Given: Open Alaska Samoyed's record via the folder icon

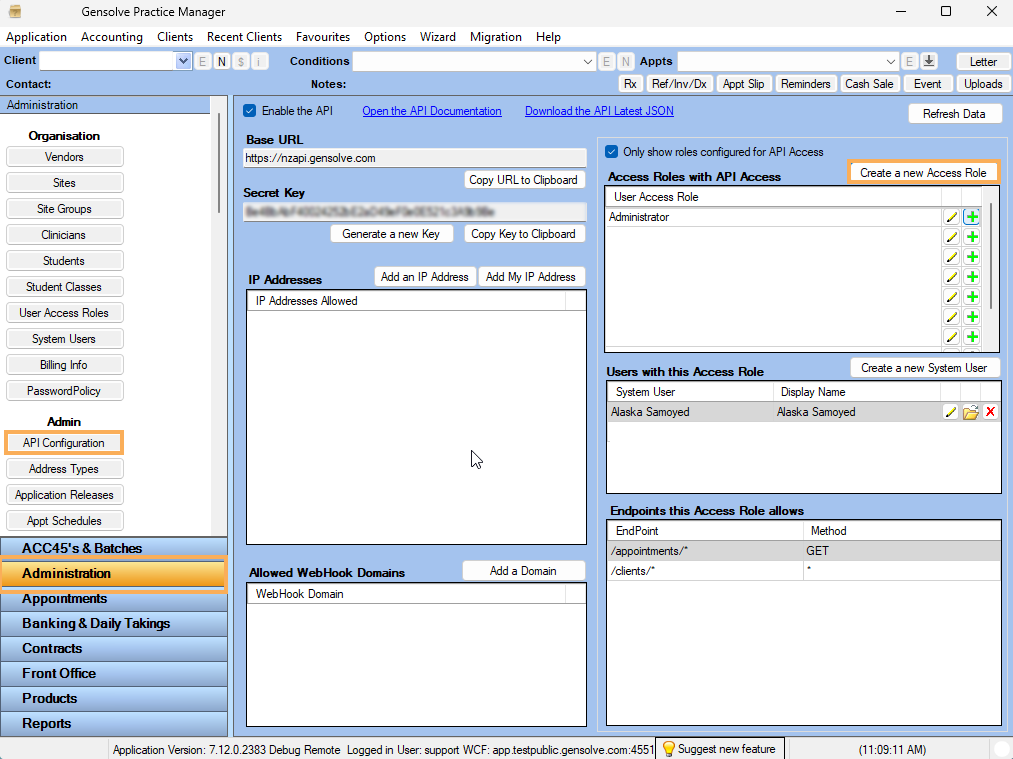Looking at the screenshot, I should [x=970, y=411].
